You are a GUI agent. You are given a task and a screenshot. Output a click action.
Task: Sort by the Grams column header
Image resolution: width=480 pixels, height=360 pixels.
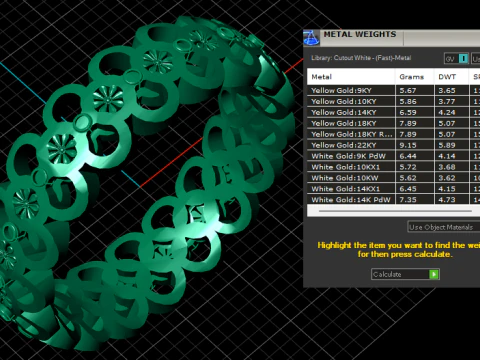415,77
